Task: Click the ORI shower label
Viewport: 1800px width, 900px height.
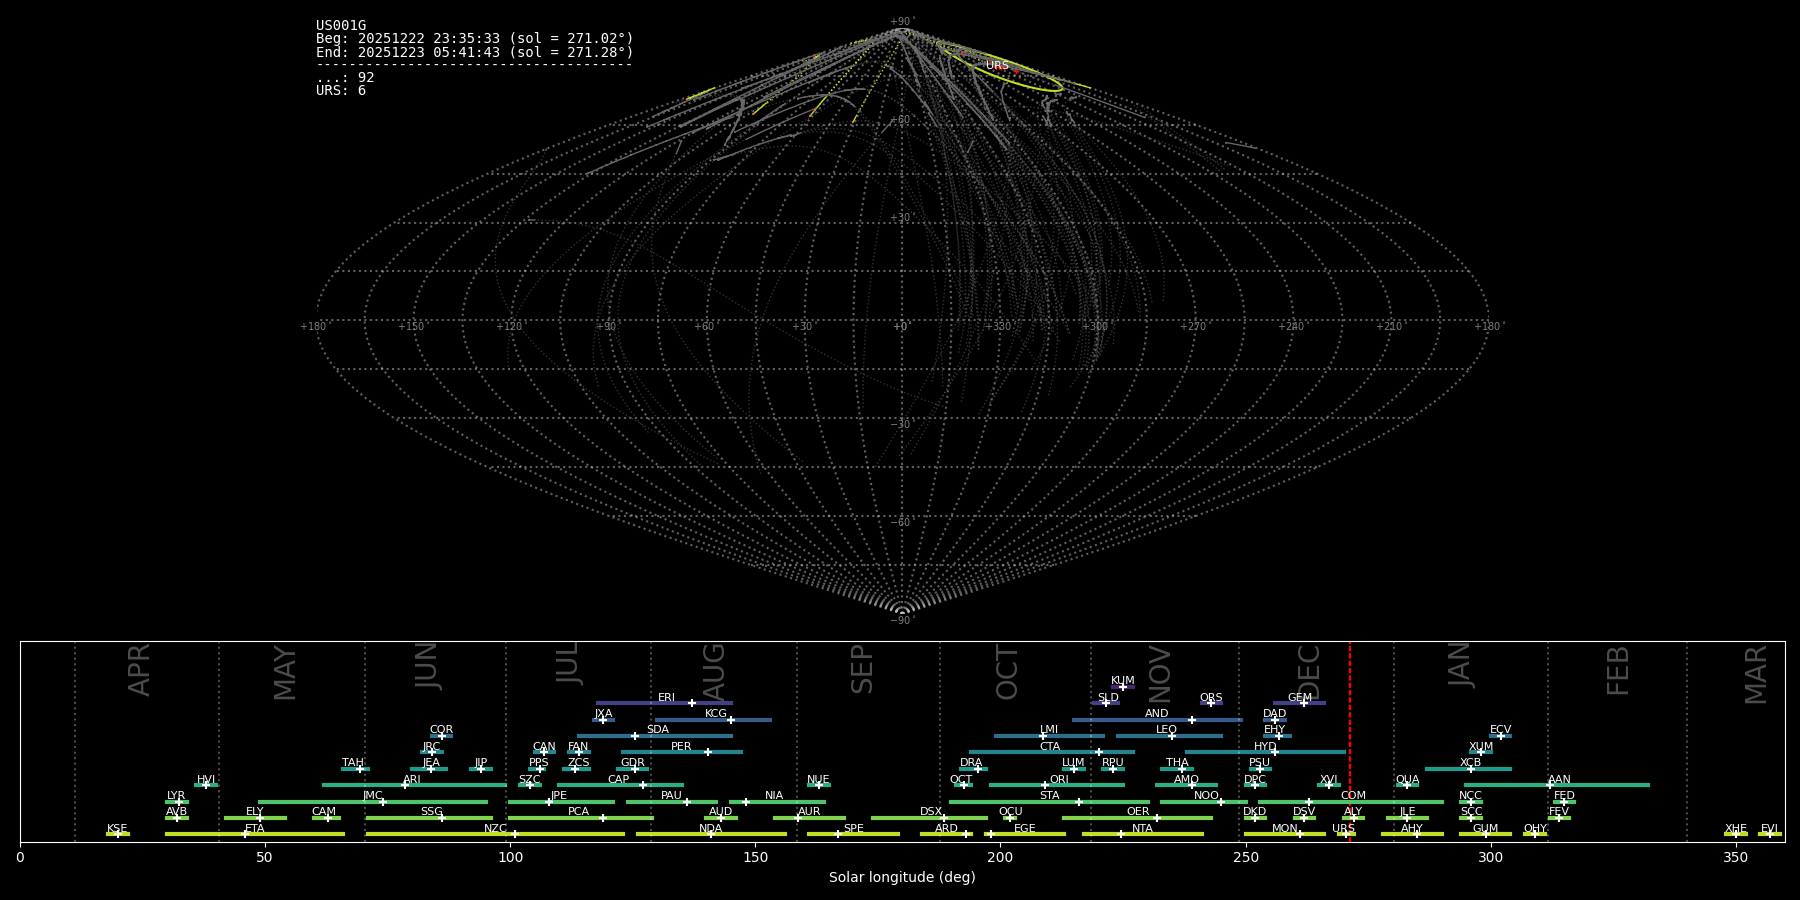Action: coord(1059,780)
